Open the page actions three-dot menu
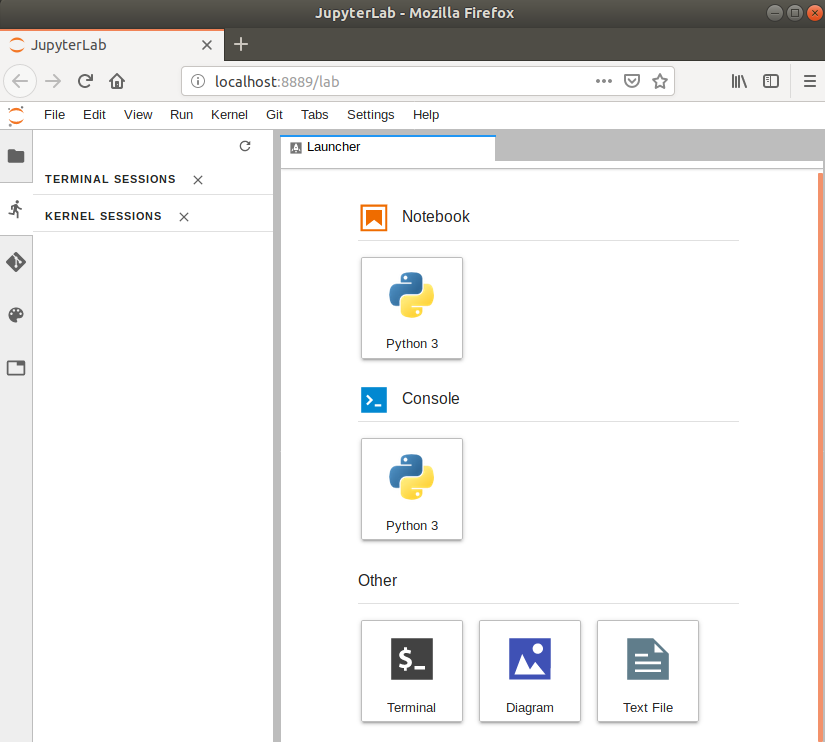 point(603,81)
